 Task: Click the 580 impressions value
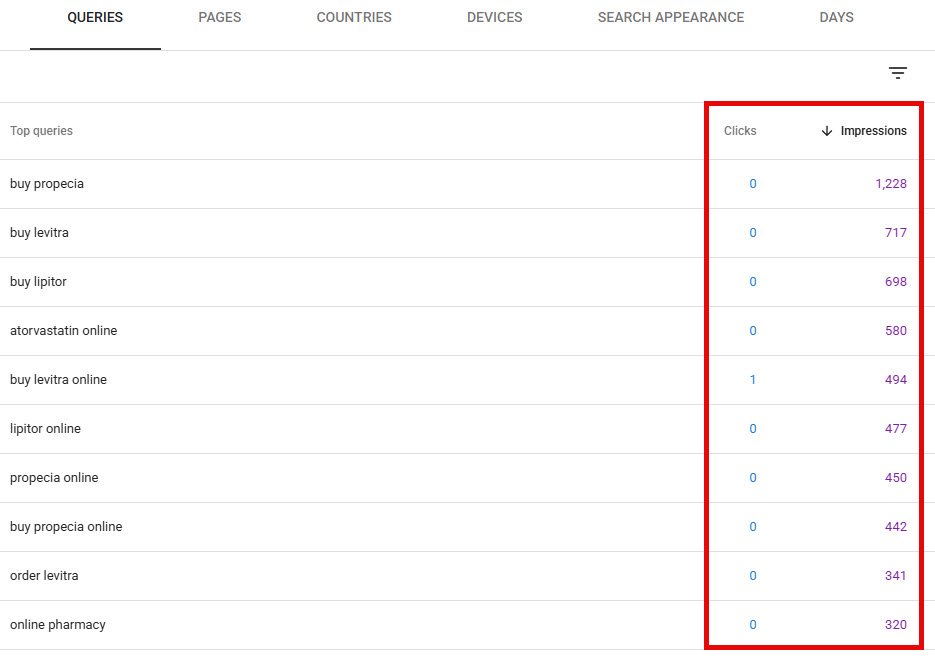(896, 330)
